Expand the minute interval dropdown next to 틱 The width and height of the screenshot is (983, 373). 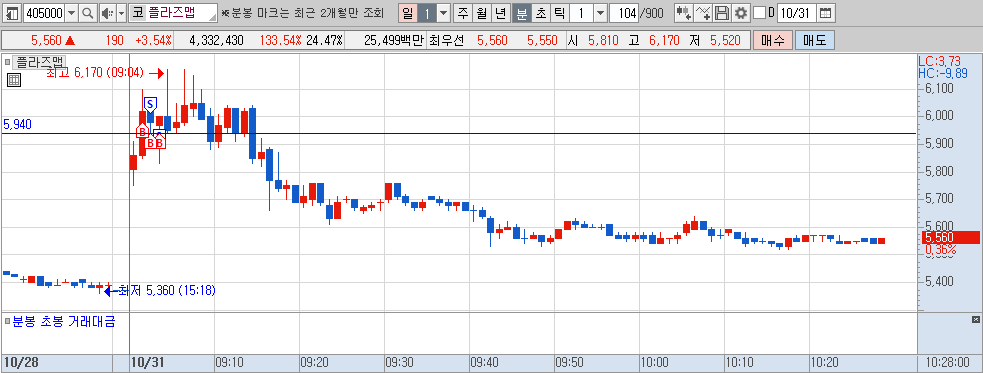600,13
